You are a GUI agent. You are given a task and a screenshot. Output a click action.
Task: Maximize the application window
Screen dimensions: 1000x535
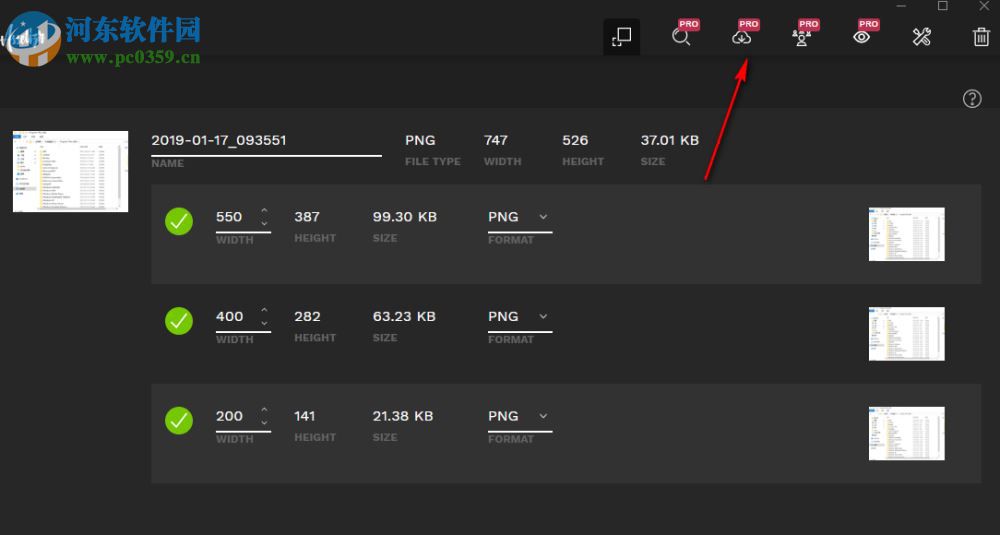[943, 6]
